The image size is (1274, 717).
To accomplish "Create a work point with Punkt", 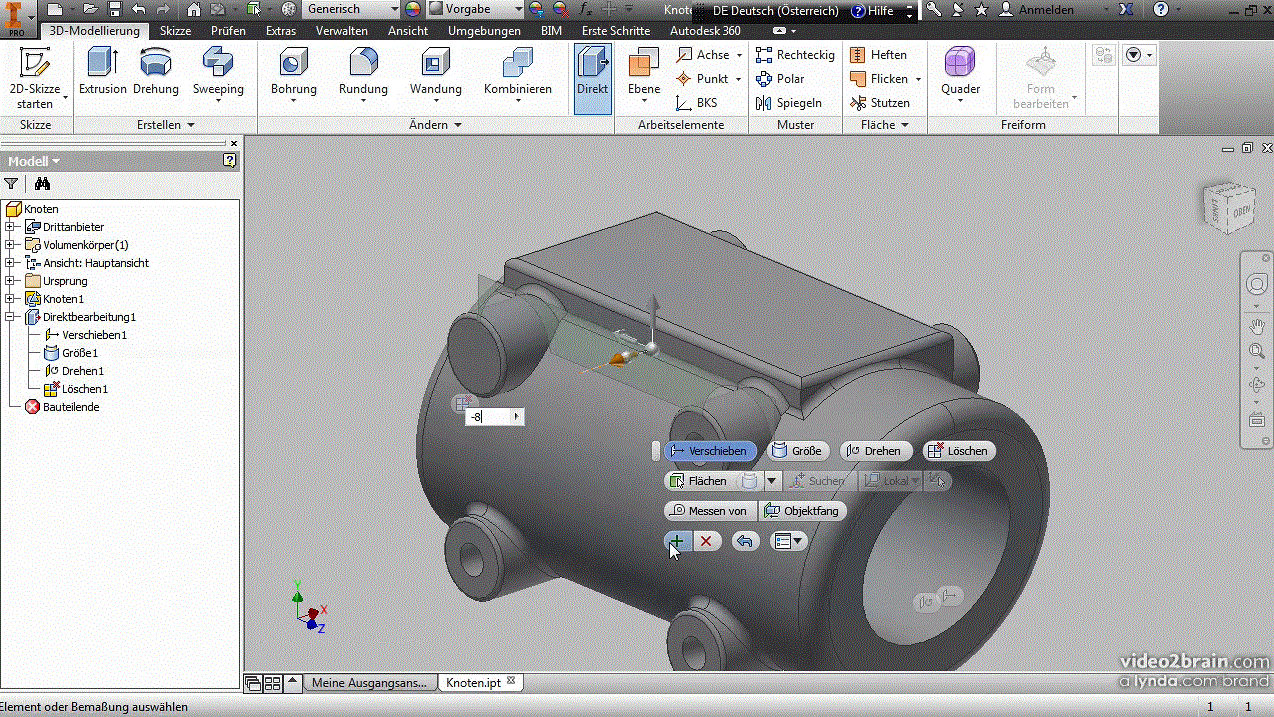I will [708, 79].
